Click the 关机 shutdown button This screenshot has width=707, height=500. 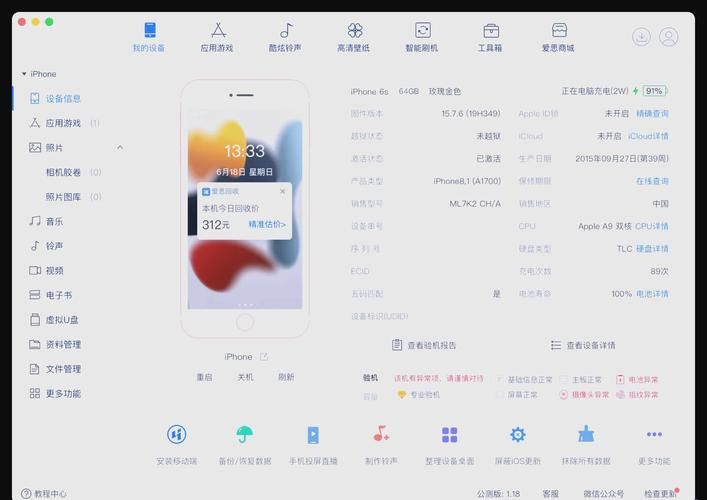(245, 377)
